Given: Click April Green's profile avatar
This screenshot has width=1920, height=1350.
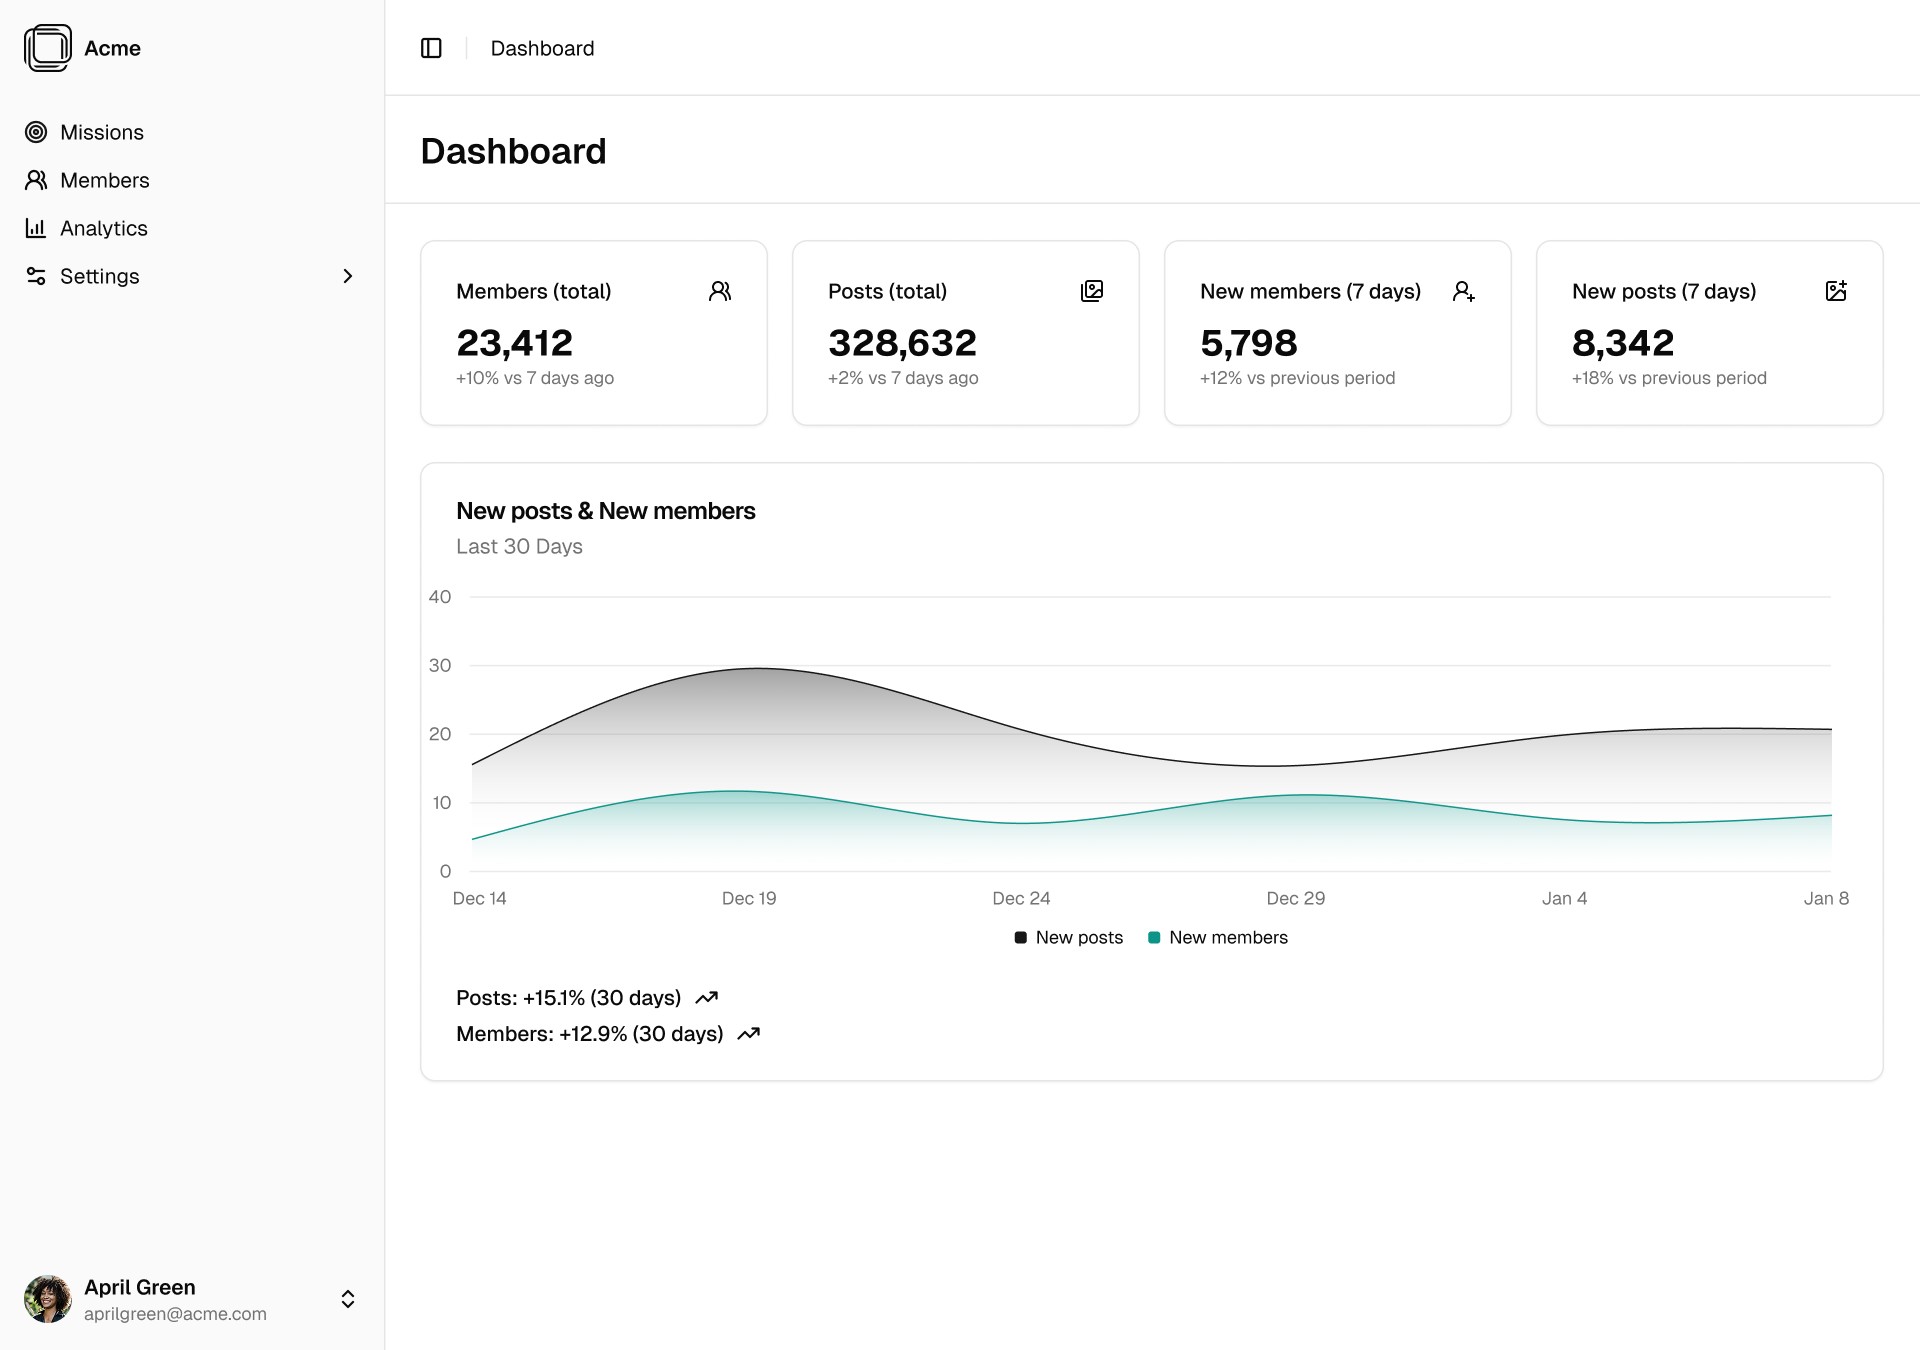Looking at the screenshot, I should 48,1299.
